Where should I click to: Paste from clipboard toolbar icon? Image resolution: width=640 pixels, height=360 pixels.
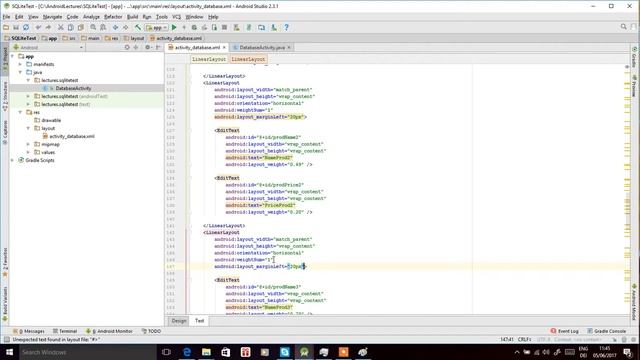point(81,27)
